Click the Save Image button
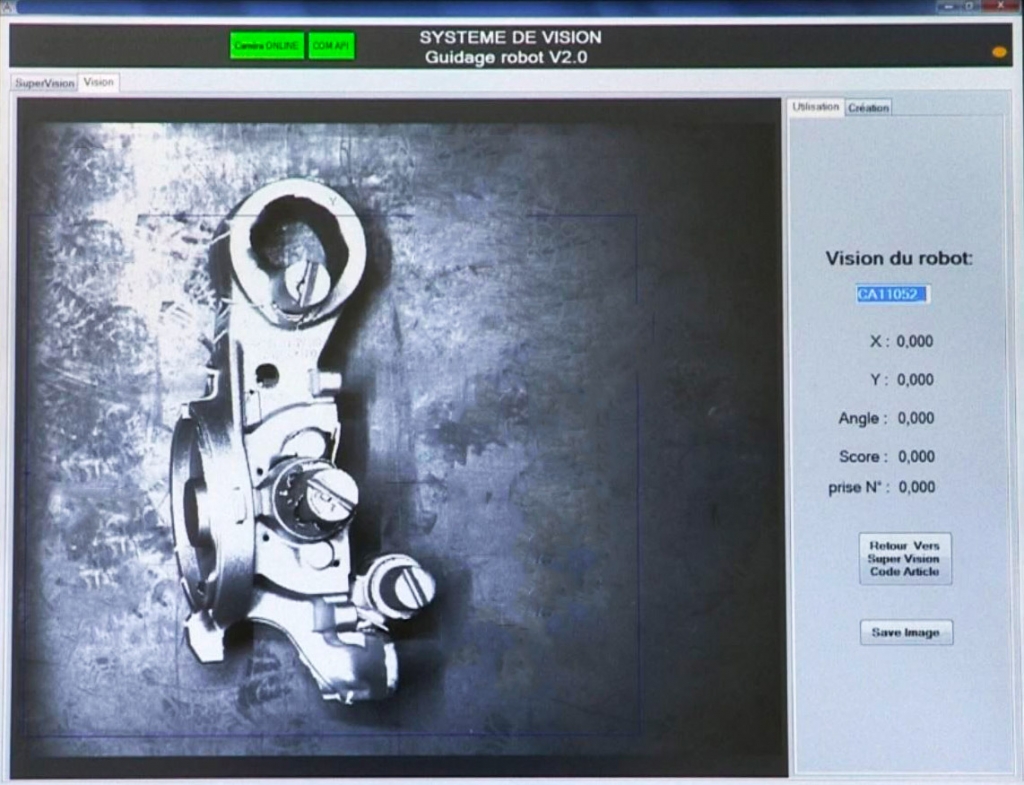 906,632
